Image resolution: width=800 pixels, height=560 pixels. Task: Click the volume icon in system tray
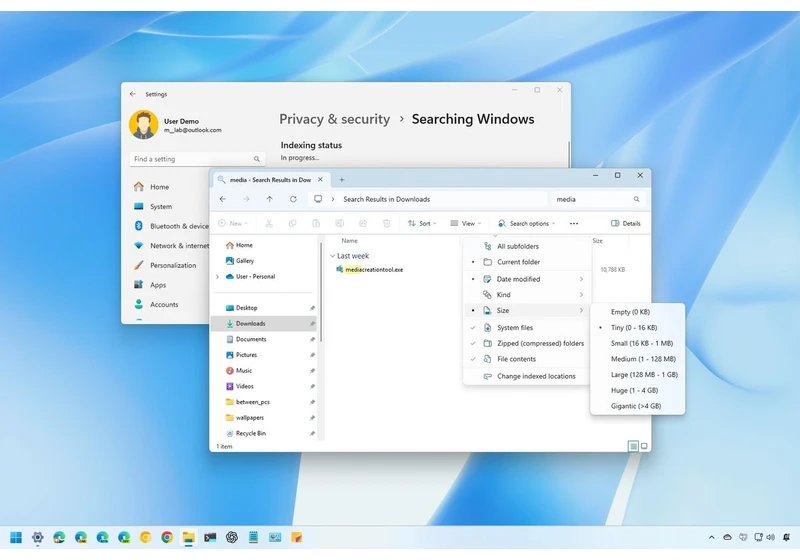[x=770, y=537]
